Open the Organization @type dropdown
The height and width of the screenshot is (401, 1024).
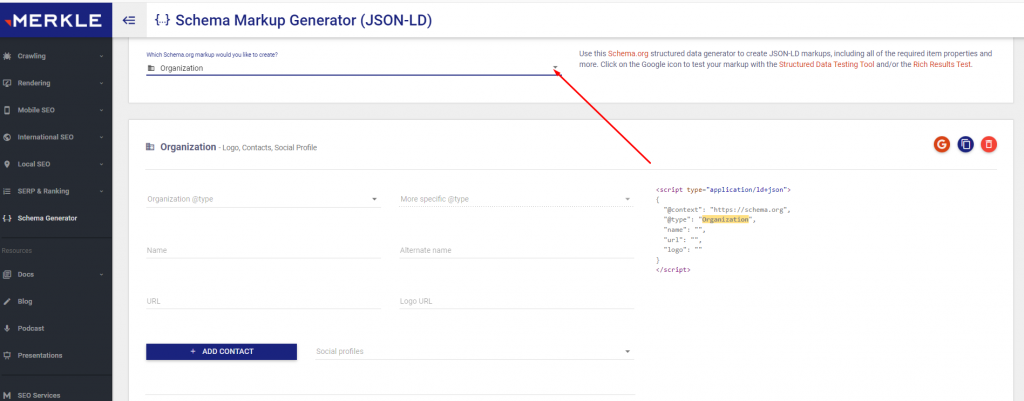[263, 199]
